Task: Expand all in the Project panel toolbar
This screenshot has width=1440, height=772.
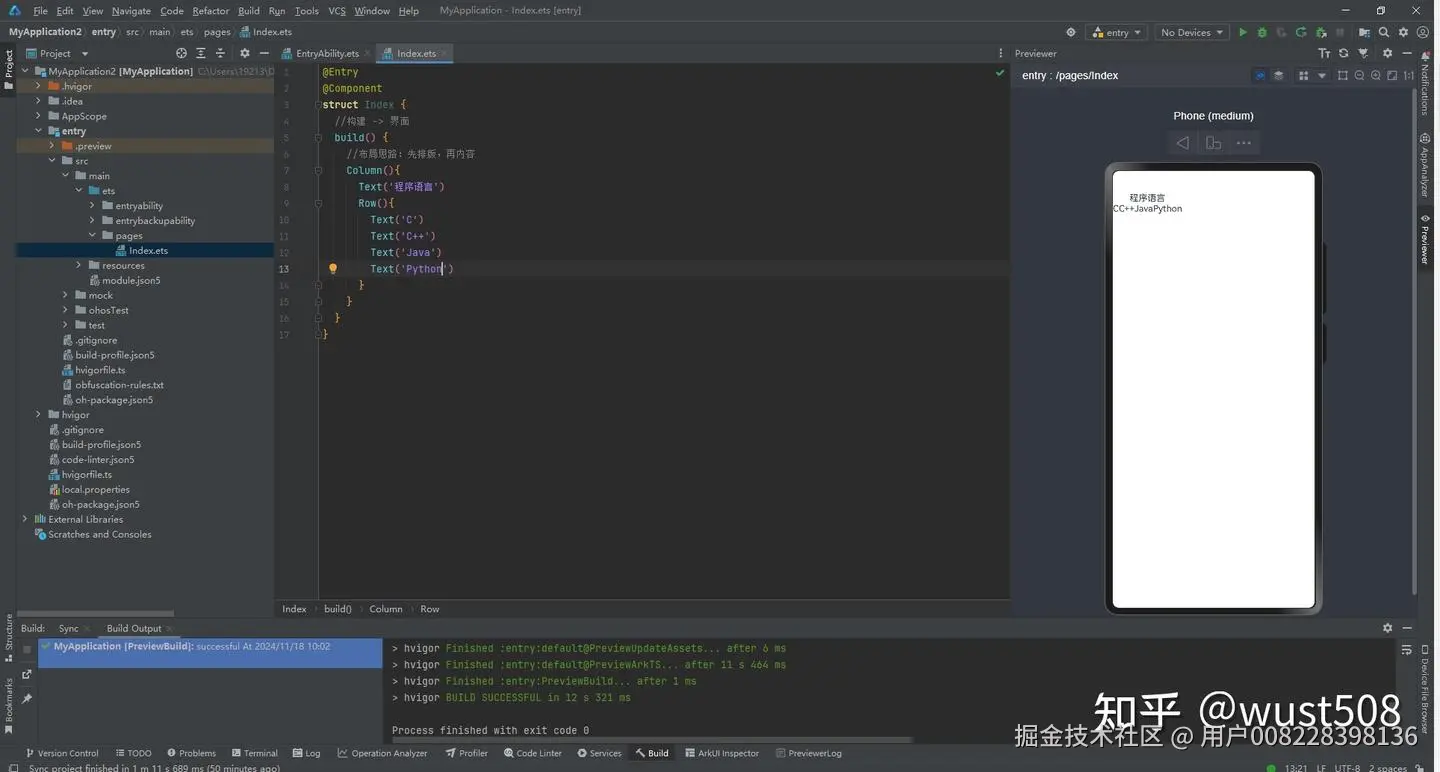Action: pyautogui.click(x=201, y=53)
